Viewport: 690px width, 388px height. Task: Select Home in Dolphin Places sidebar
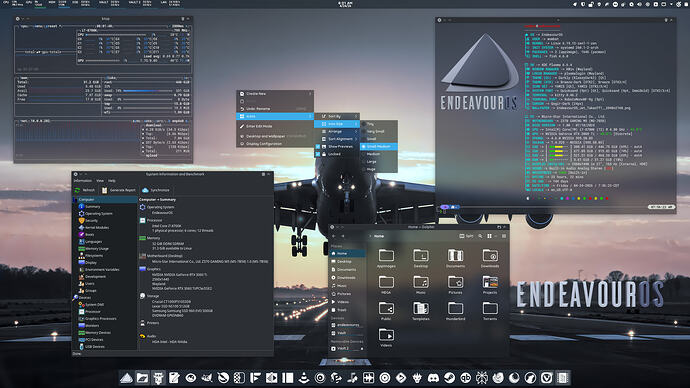coord(348,253)
